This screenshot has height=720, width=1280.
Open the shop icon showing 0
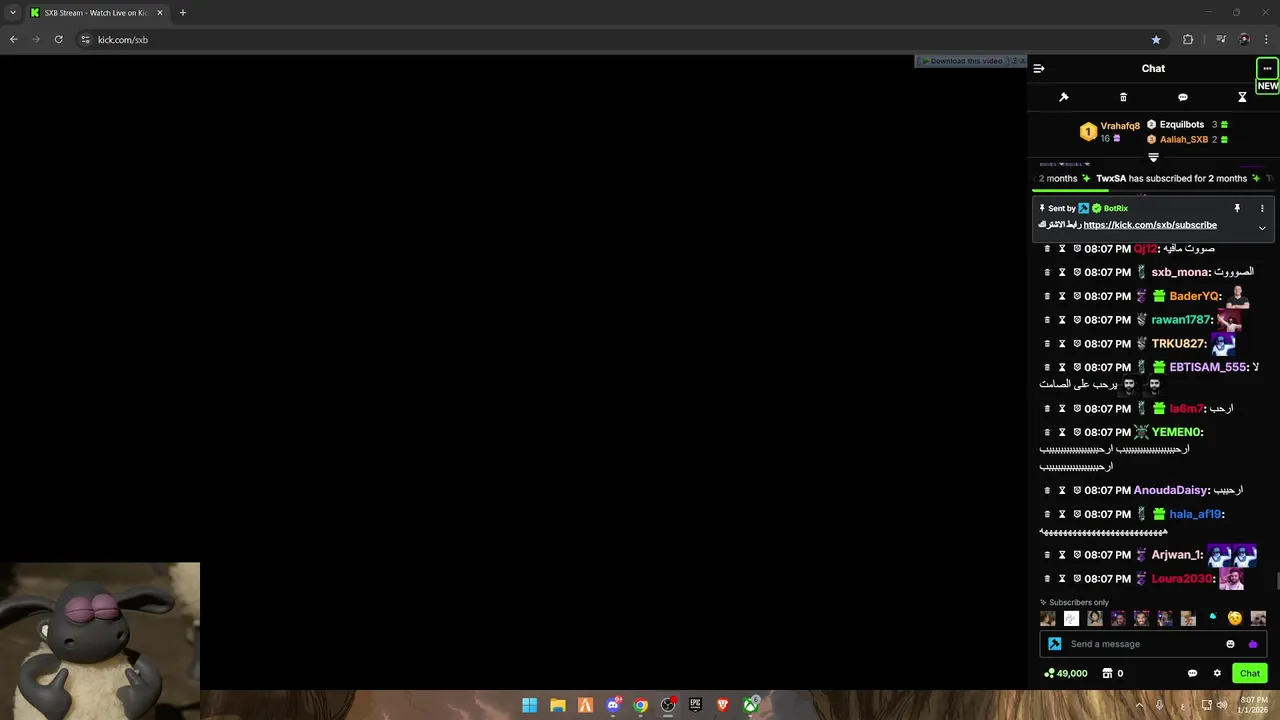point(1112,673)
